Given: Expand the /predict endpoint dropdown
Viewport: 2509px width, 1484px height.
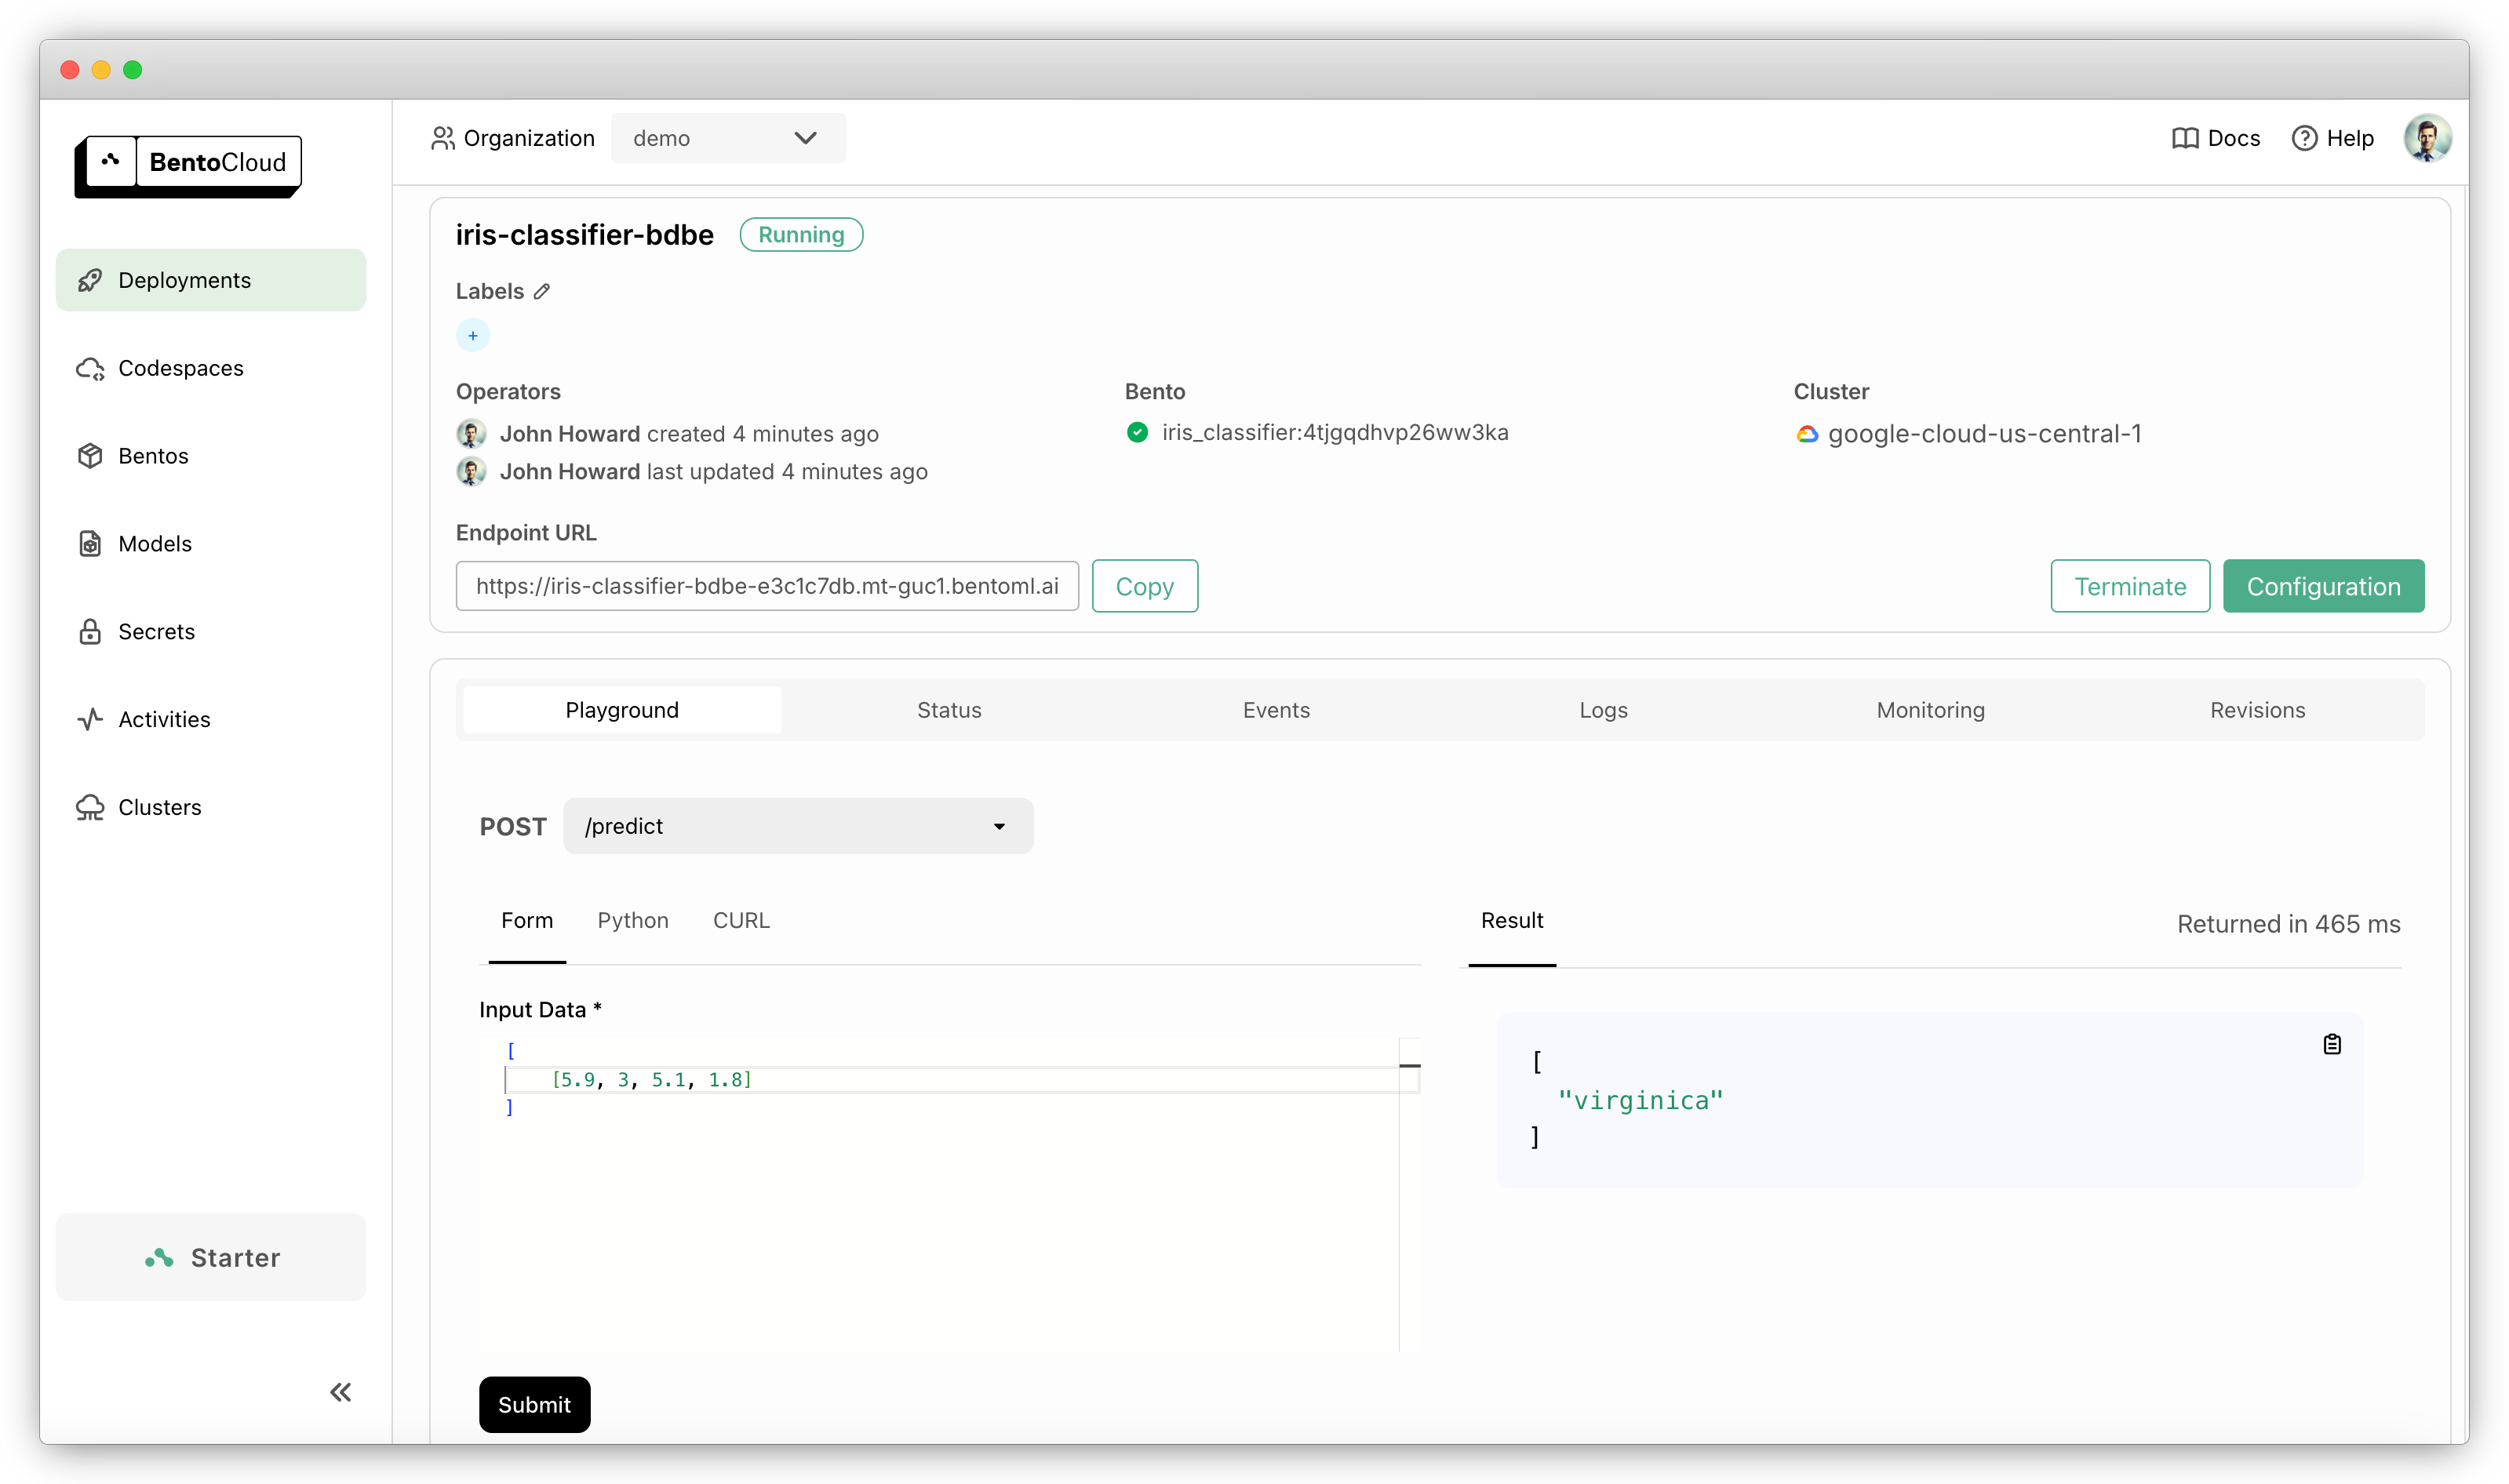Looking at the screenshot, I should click(798, 826).
